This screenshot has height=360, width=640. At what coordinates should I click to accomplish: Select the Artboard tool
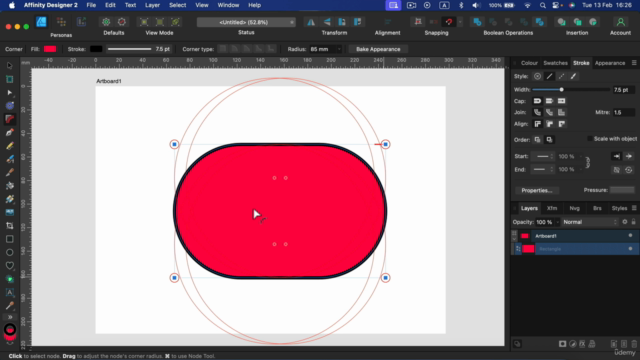click(10, 79)
